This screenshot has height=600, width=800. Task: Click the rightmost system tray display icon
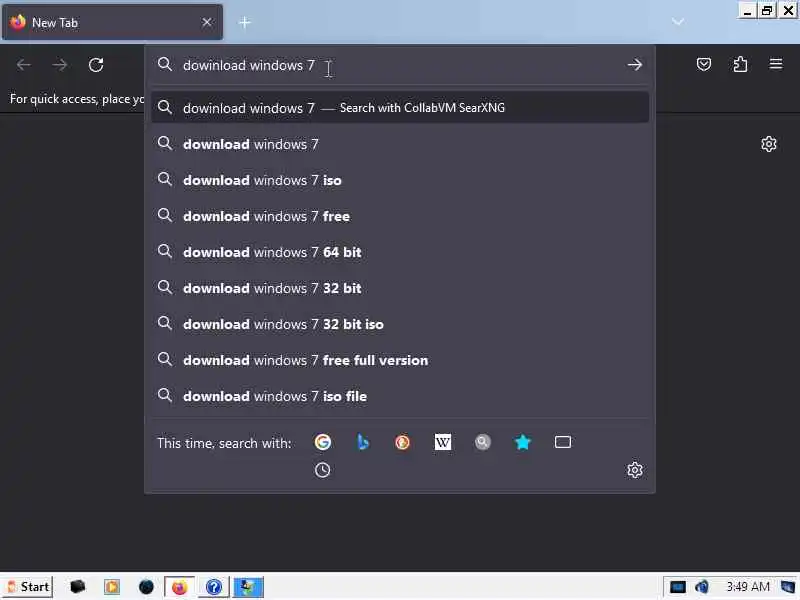point(788,587)
